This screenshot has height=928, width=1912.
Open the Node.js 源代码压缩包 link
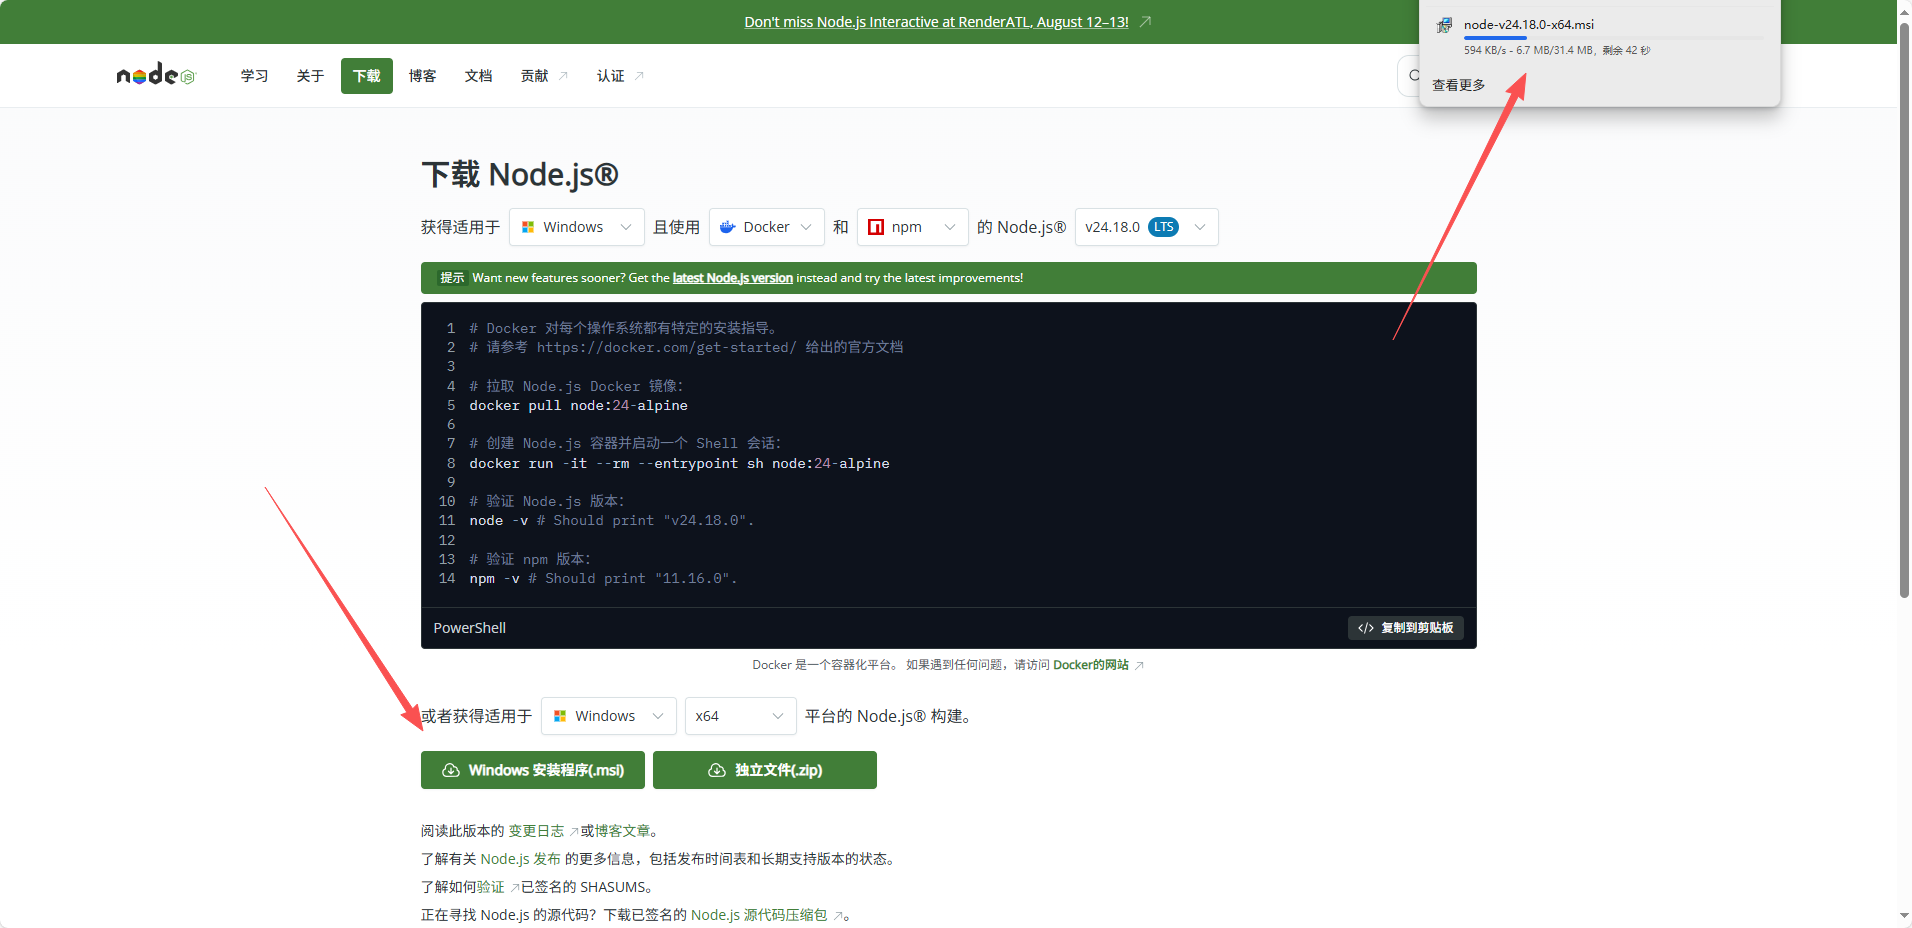pyautogui.click(x=759, y=915)
